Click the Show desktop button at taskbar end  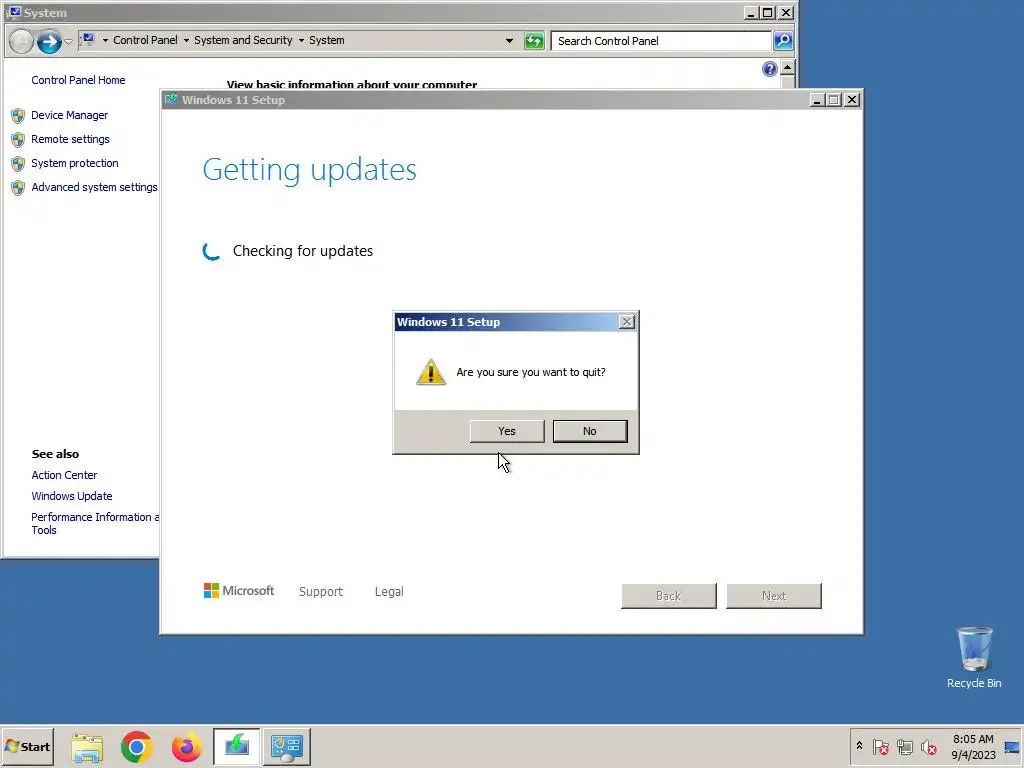(x=1013, y=746)
